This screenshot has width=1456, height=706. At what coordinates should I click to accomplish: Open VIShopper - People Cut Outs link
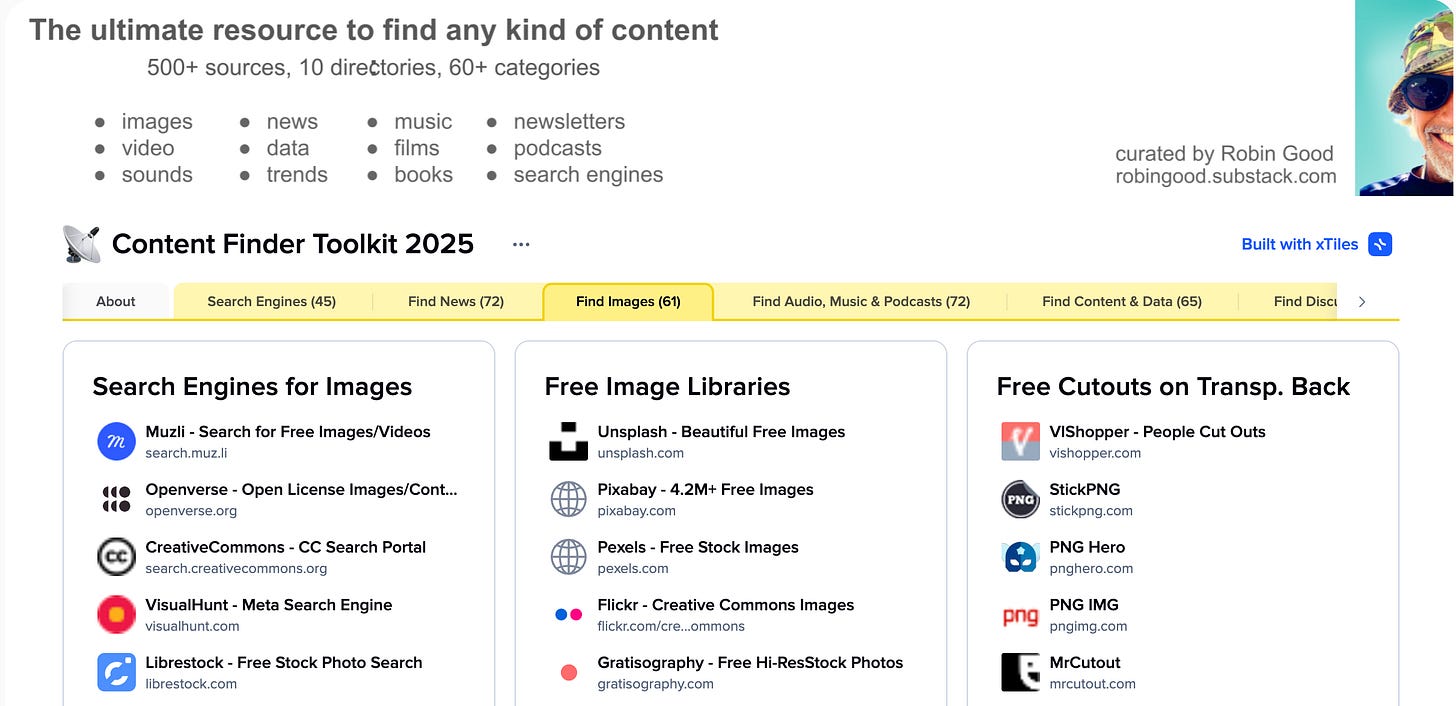coord(1158,432)
